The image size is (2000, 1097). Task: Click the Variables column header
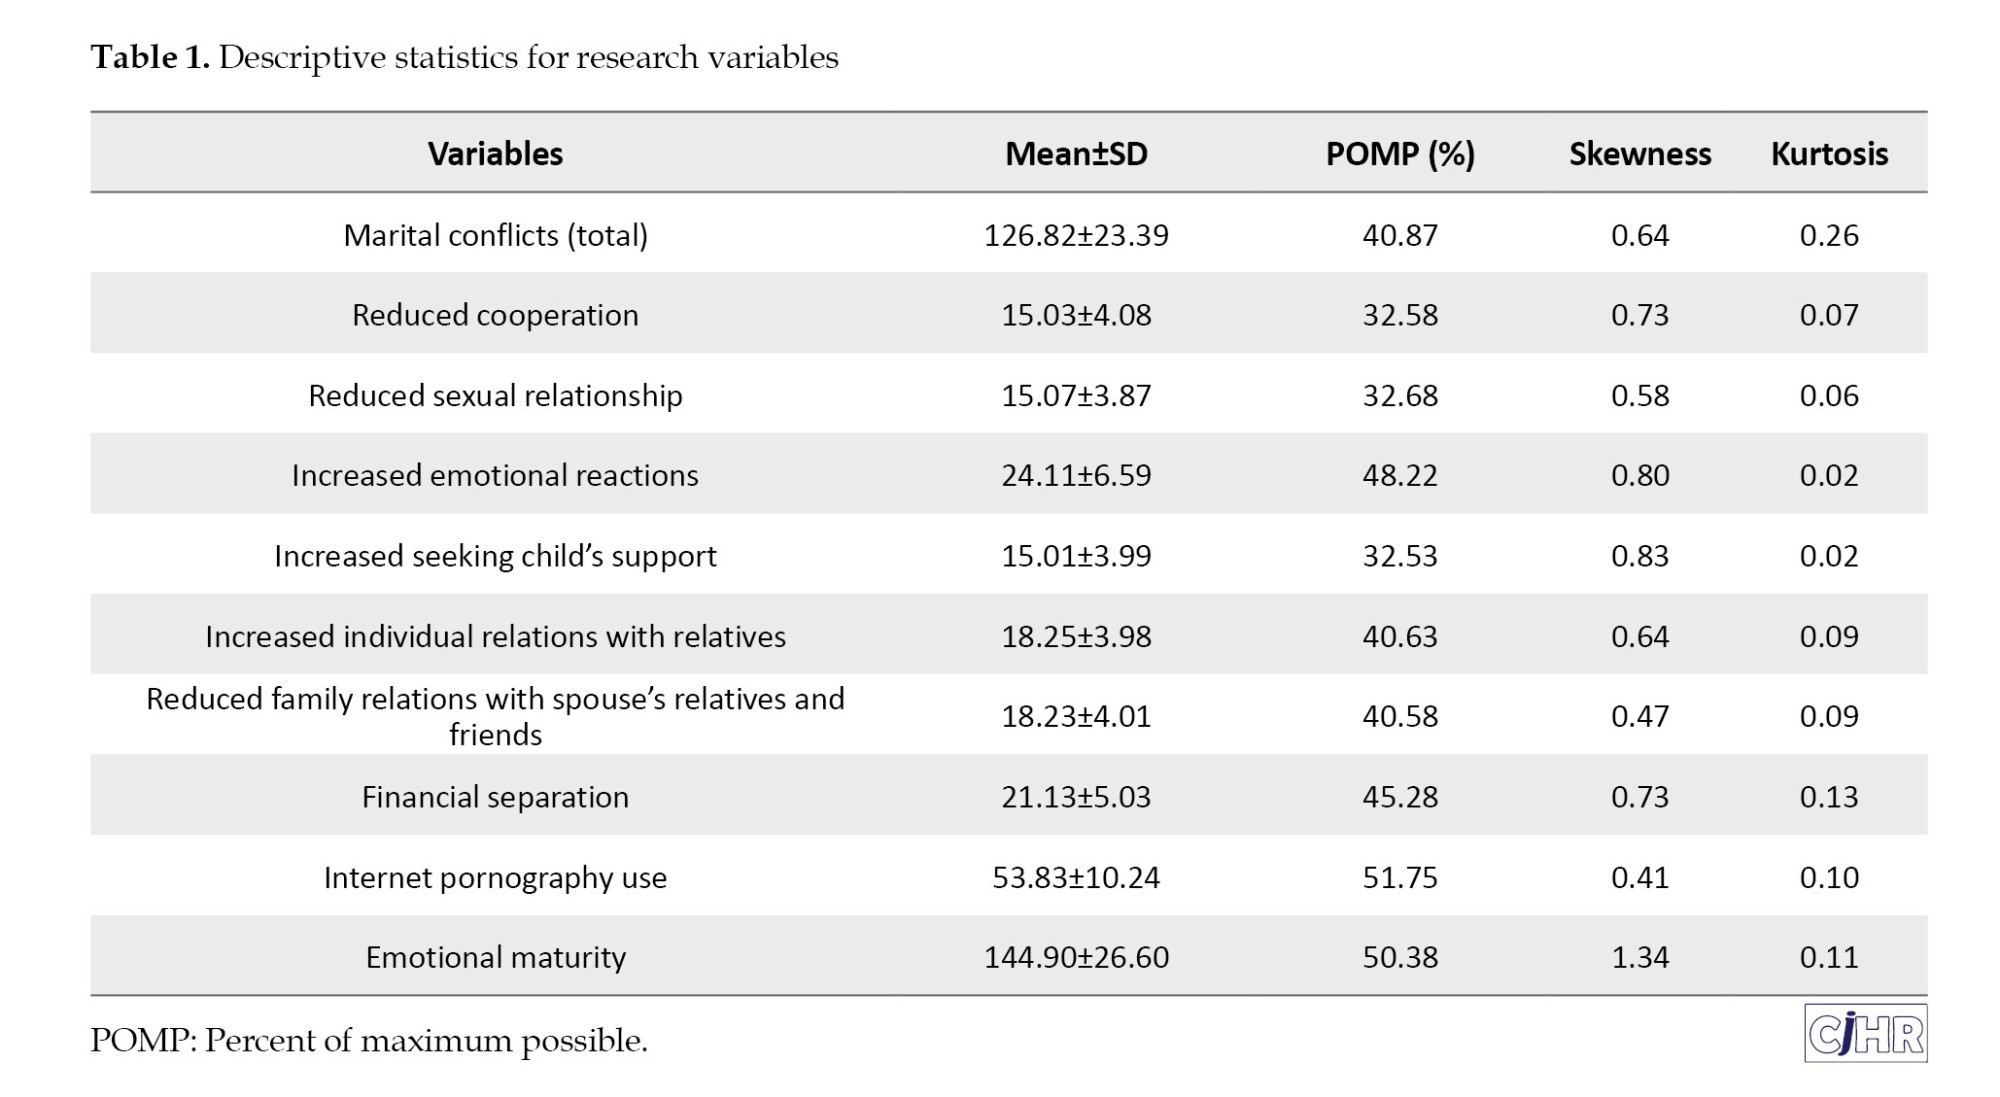pos(495,154)
